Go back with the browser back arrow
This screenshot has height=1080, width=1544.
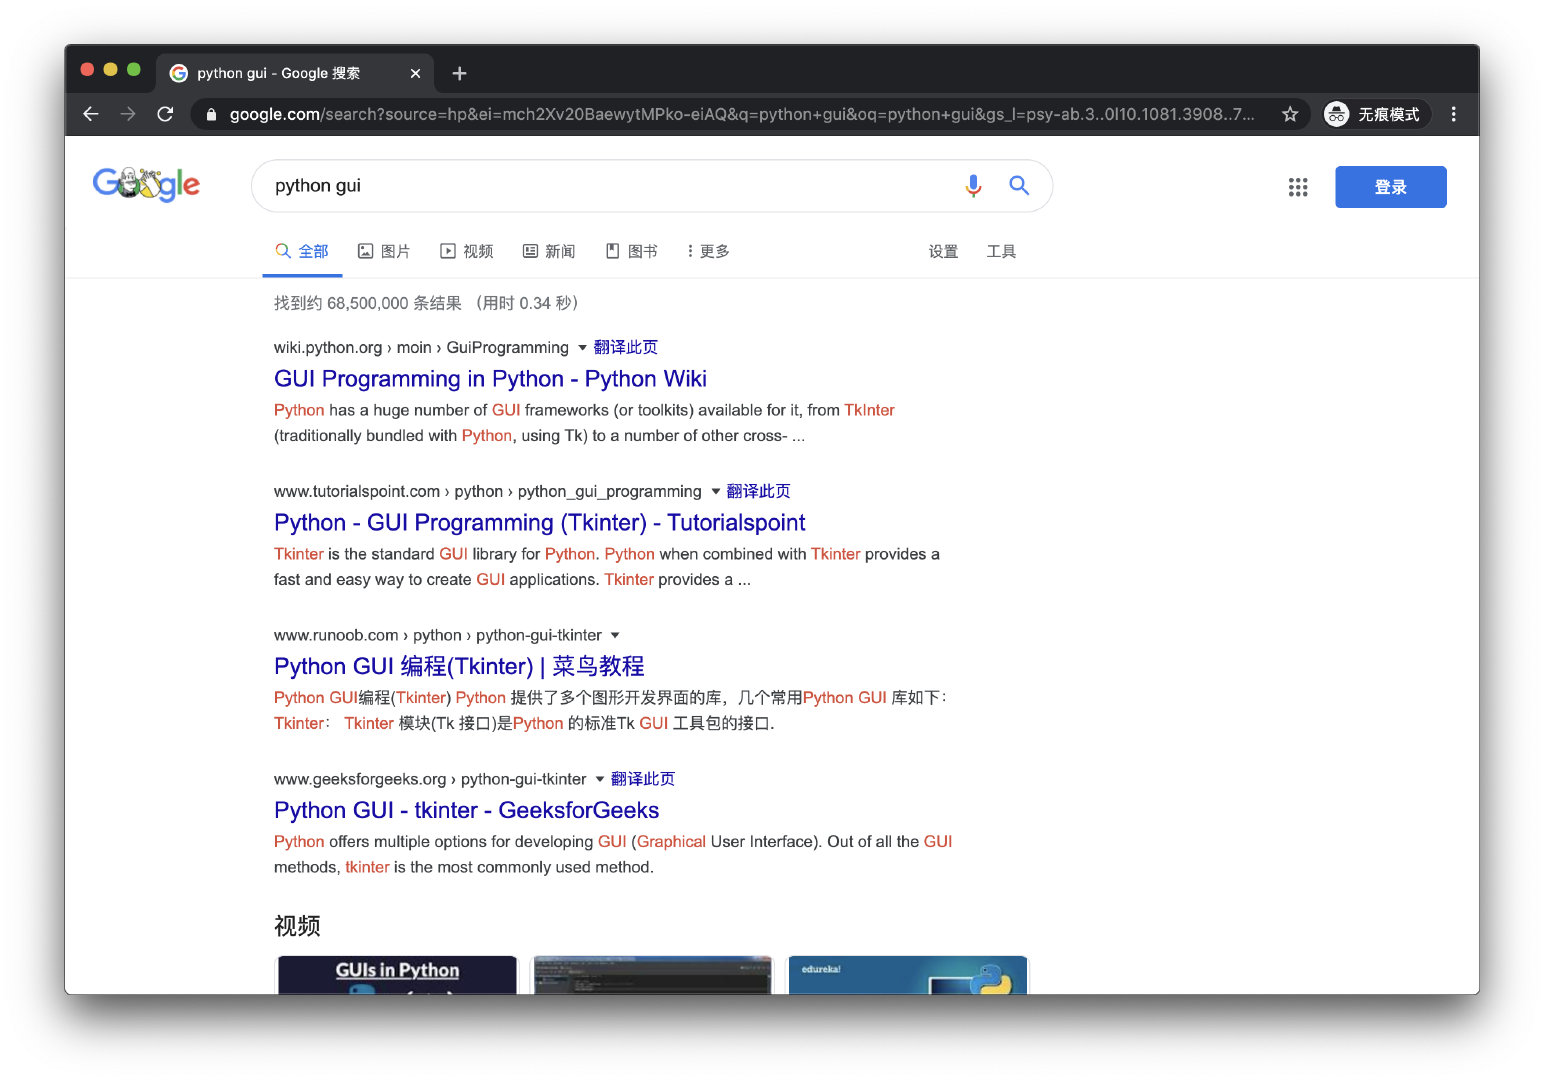coord(91,114)
